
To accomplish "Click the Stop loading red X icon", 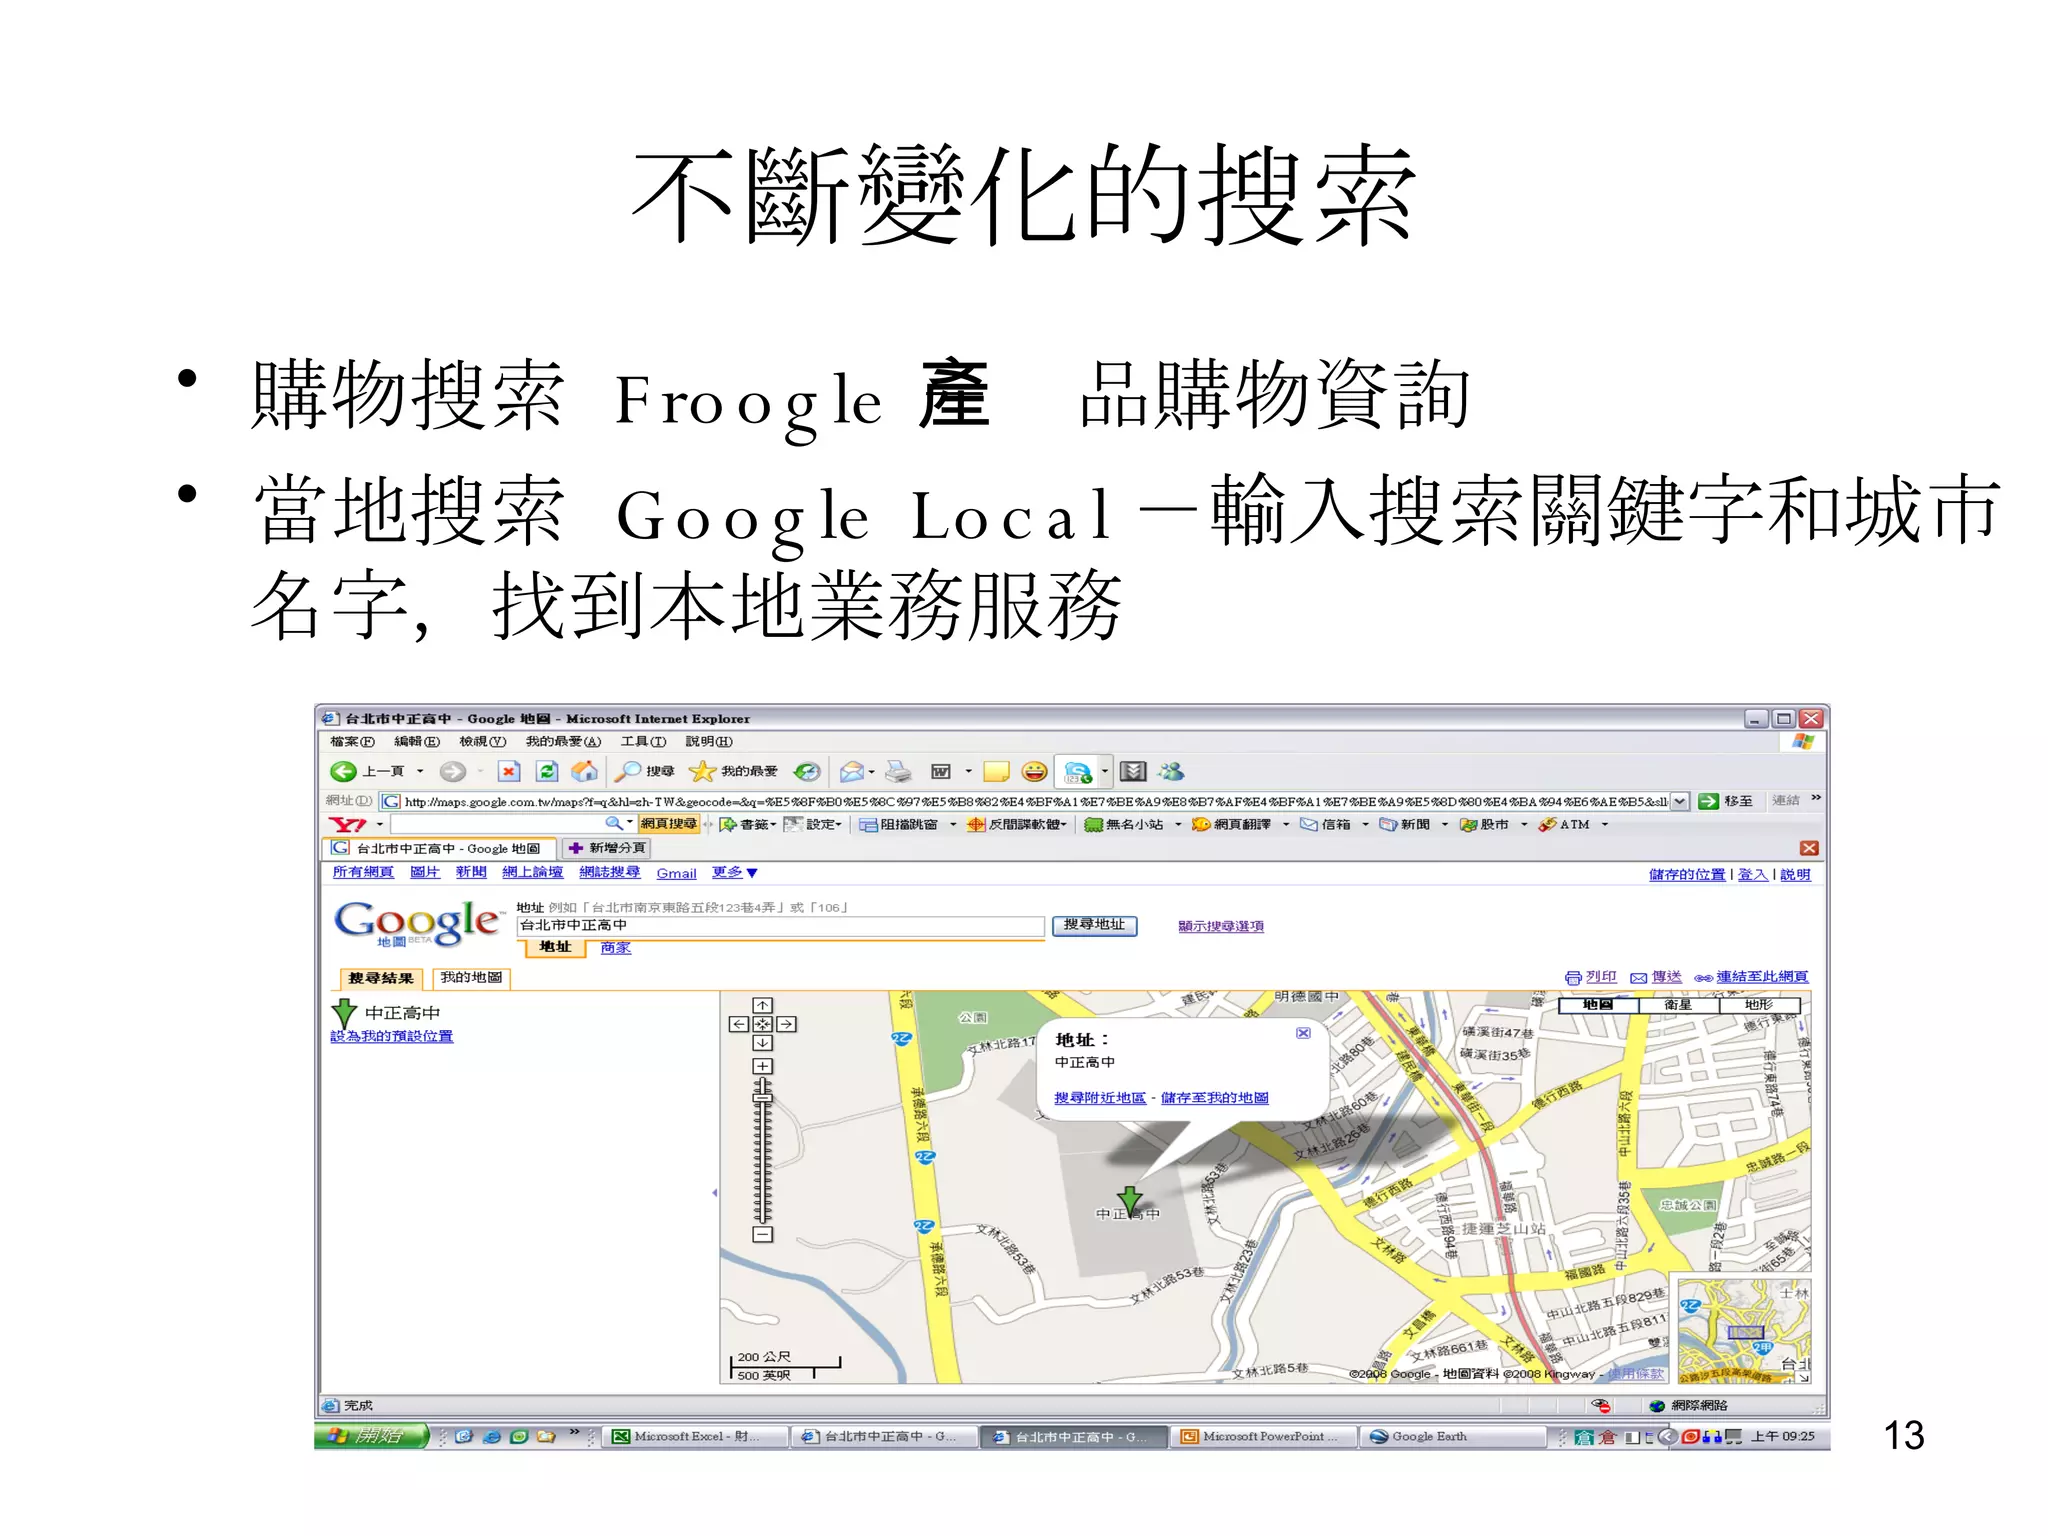I will pyautogui.click(x=509, y=771).
